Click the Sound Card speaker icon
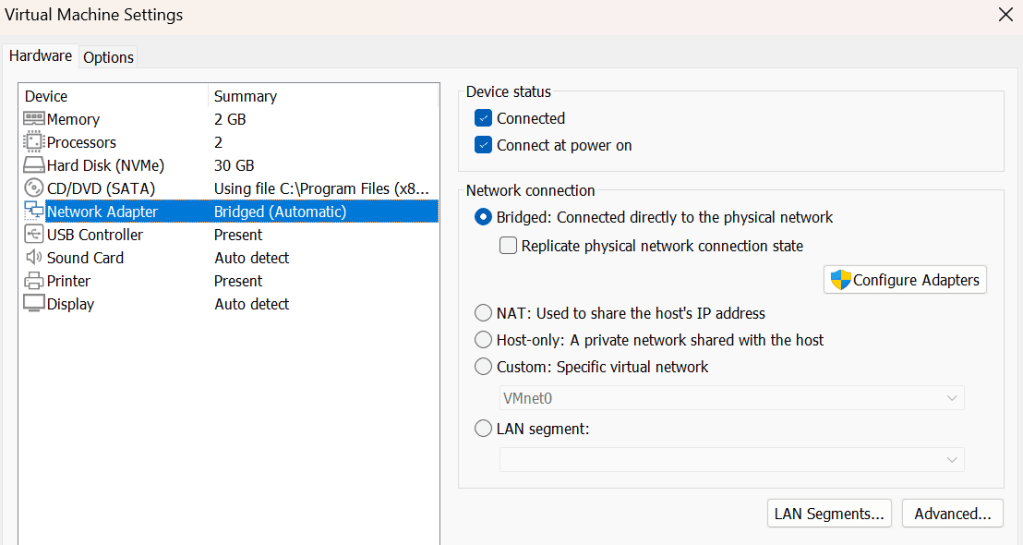Image resolution: width=1023 pixels, height=545 pixels. click(33, 258)
